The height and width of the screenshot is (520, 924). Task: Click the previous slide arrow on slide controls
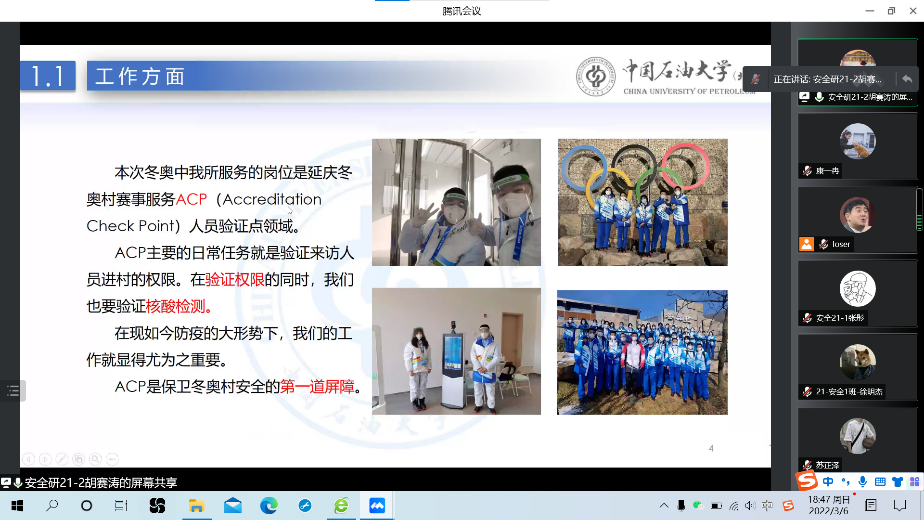pyautogui.click(x=30, y=459)
